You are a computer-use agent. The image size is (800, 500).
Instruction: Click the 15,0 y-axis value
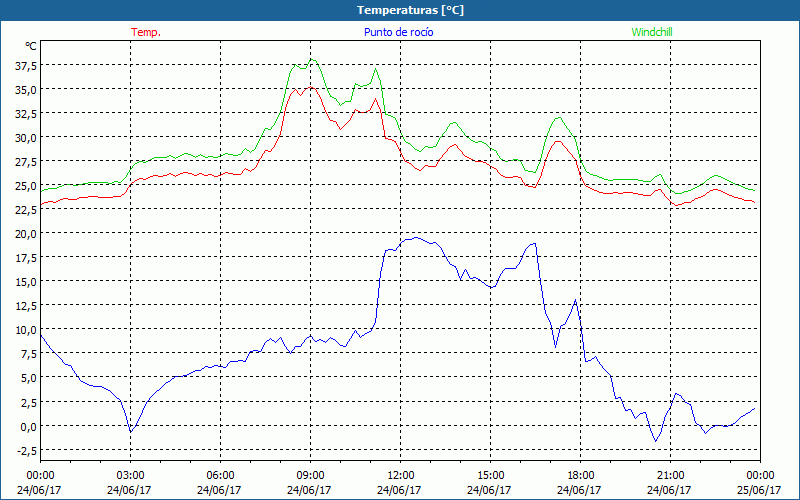pos(26,281)
